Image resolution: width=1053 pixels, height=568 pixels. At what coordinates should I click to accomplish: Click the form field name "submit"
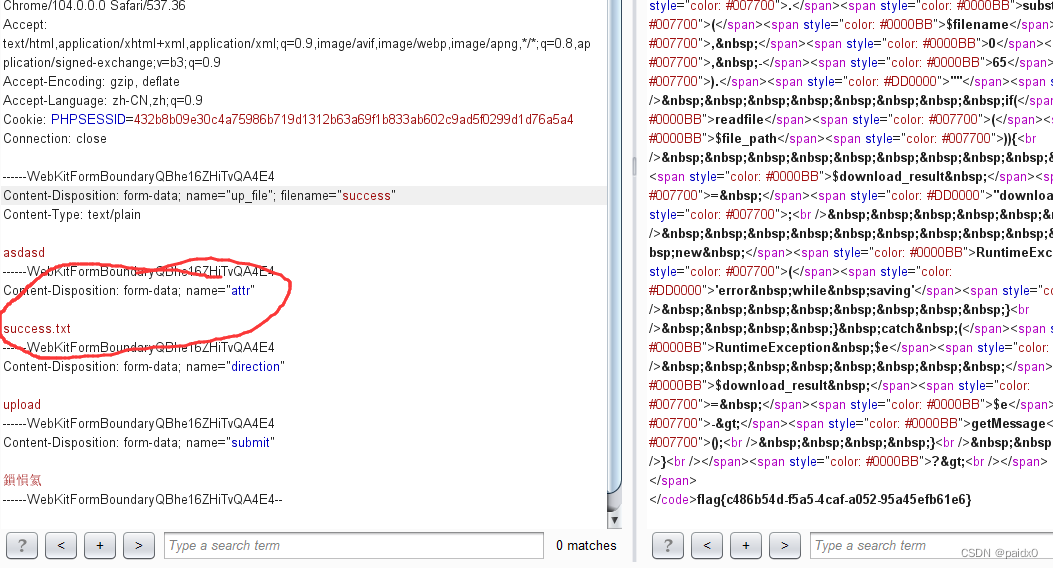tap(250, 442)
